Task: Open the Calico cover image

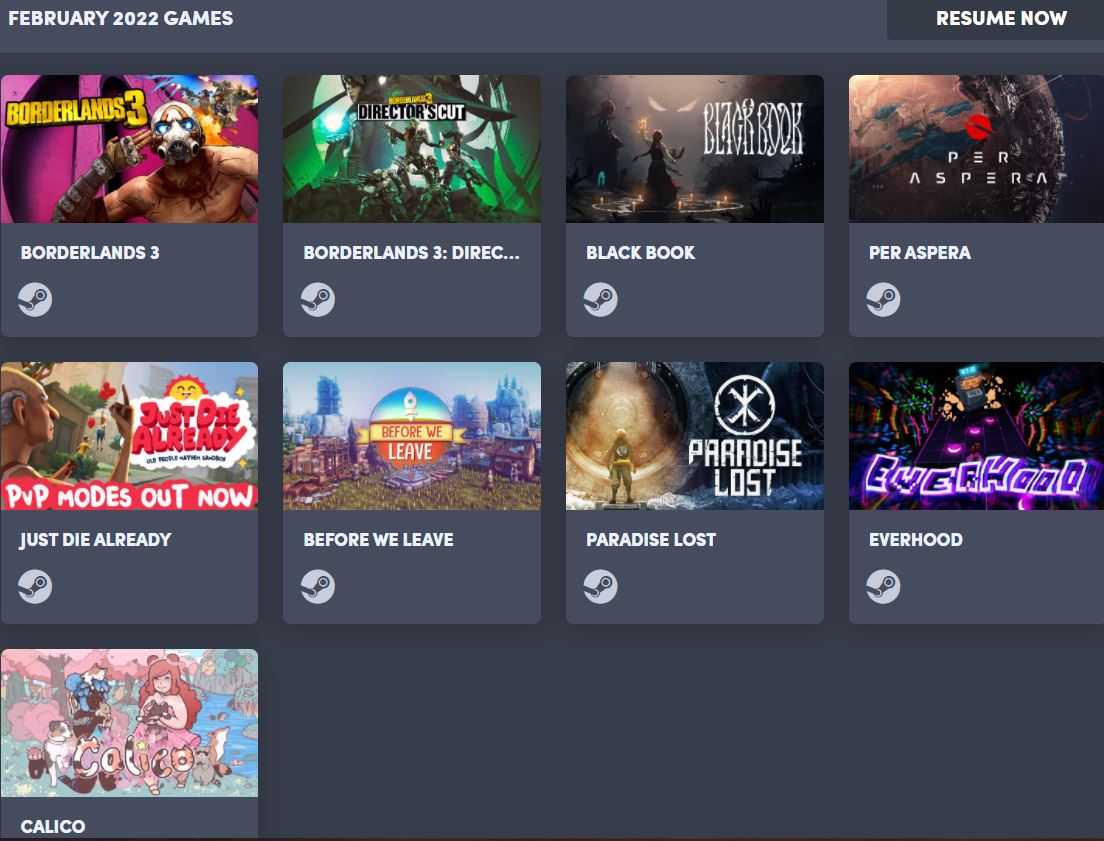Action: 130,723
